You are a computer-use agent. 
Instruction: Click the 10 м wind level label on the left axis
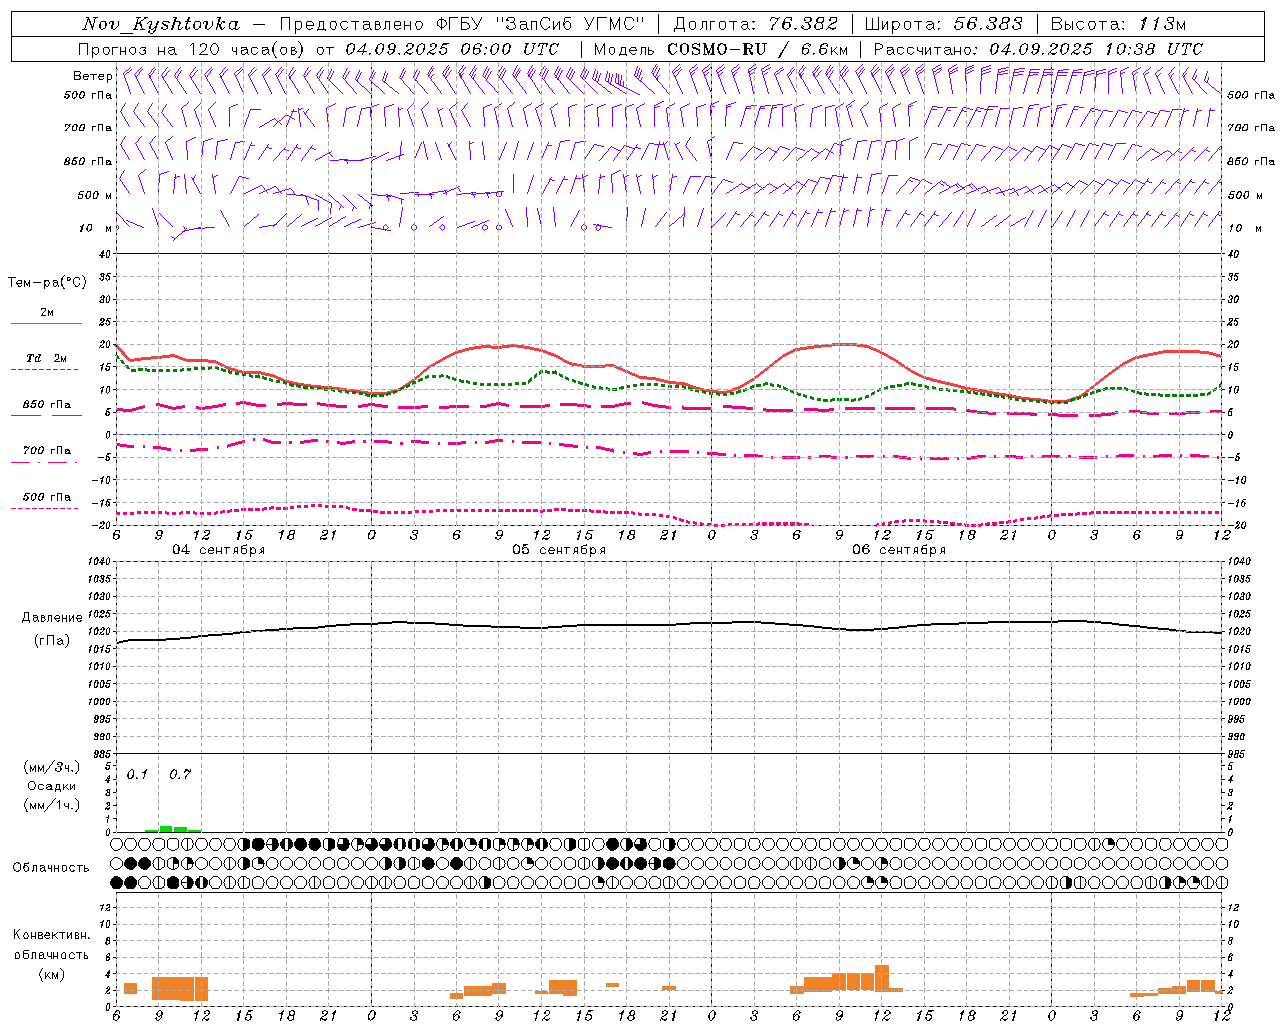pyautogui.click(x=96, y=228)
